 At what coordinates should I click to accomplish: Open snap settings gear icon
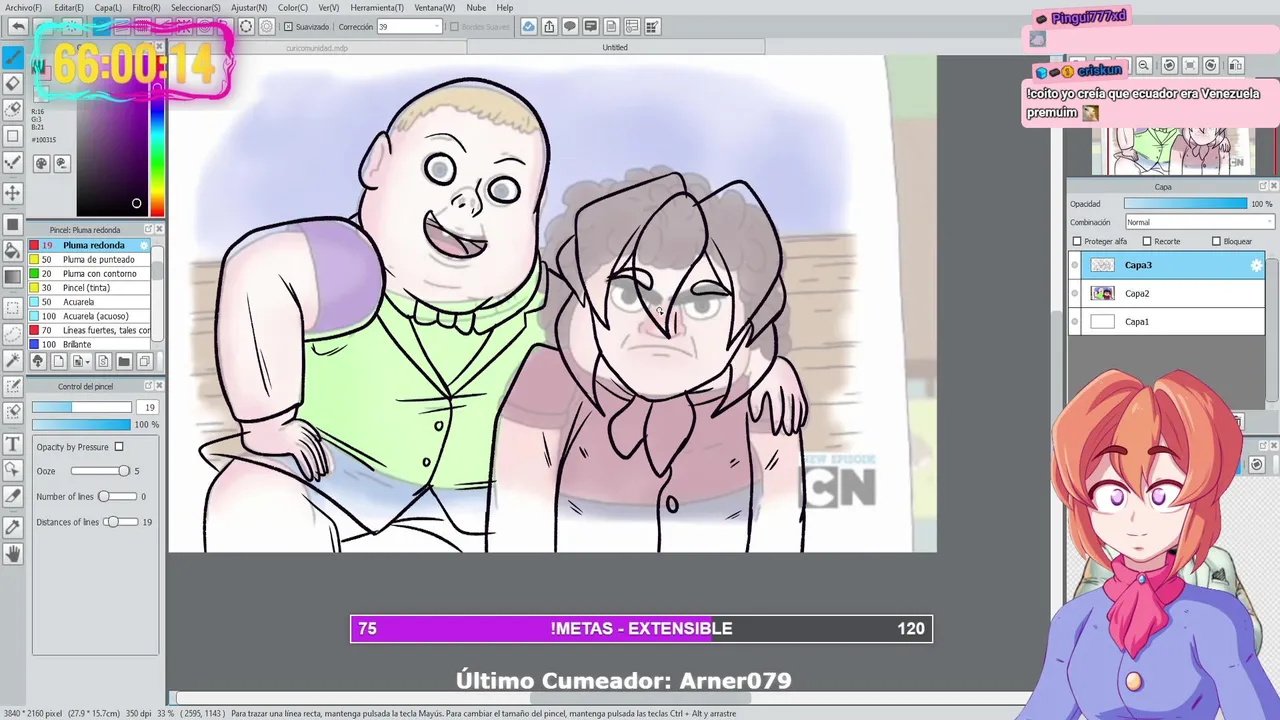[267, 26]
